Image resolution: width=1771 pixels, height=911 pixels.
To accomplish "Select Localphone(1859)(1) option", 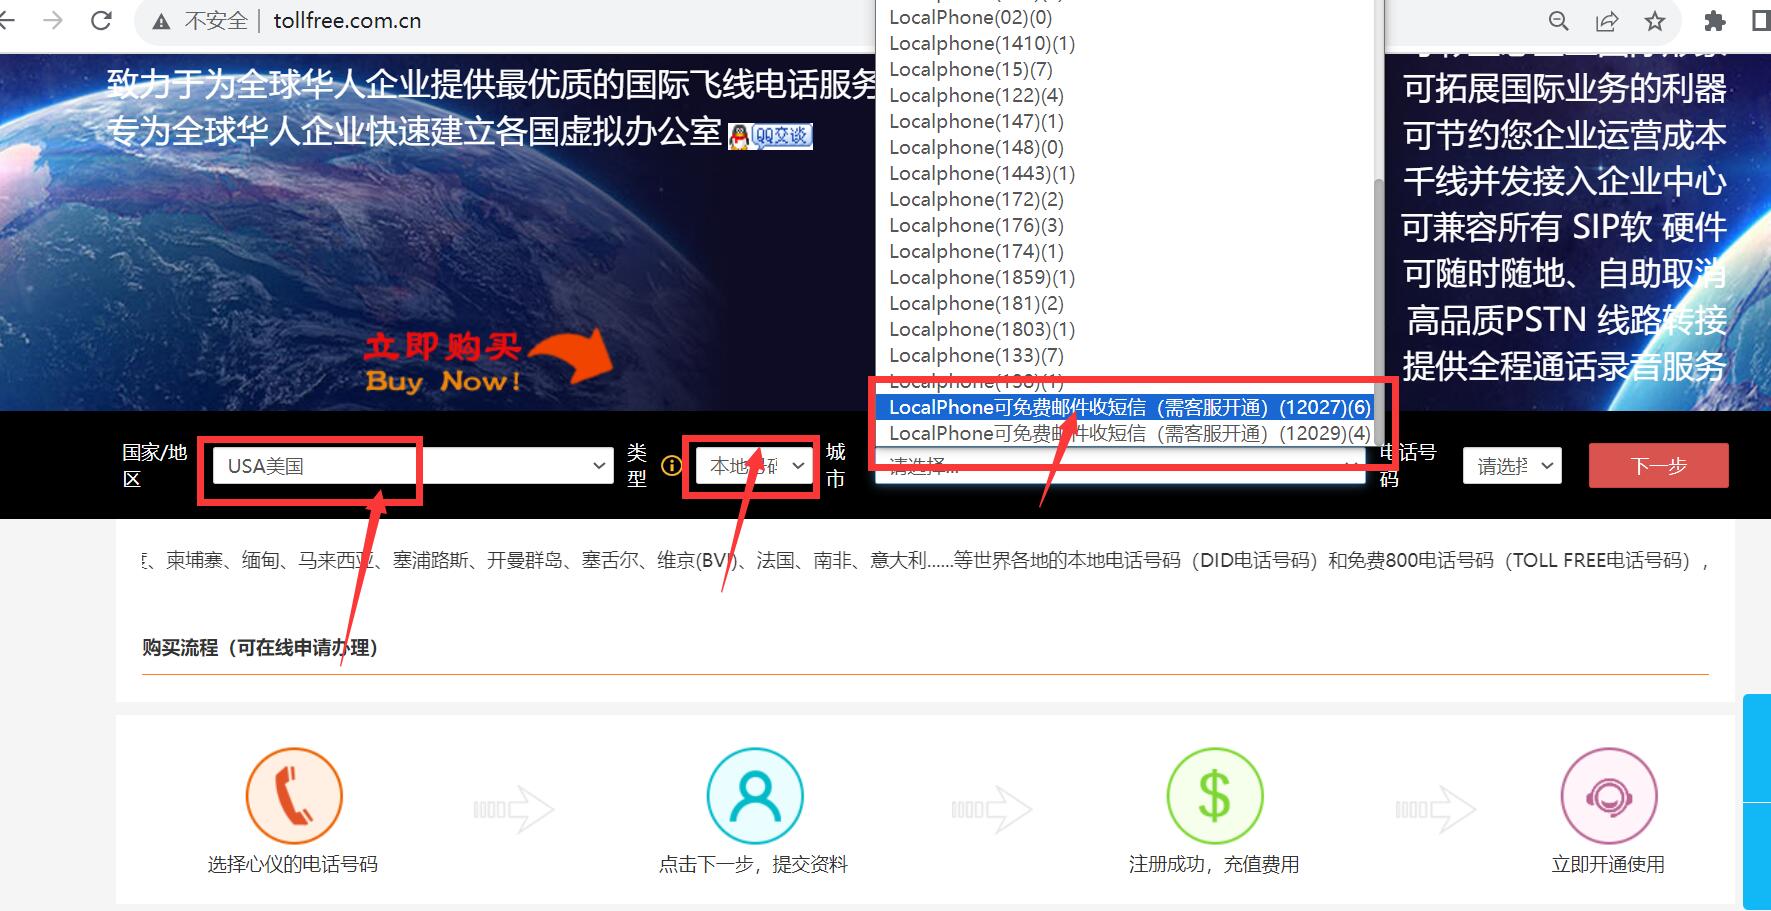I will coord(1124,277).
